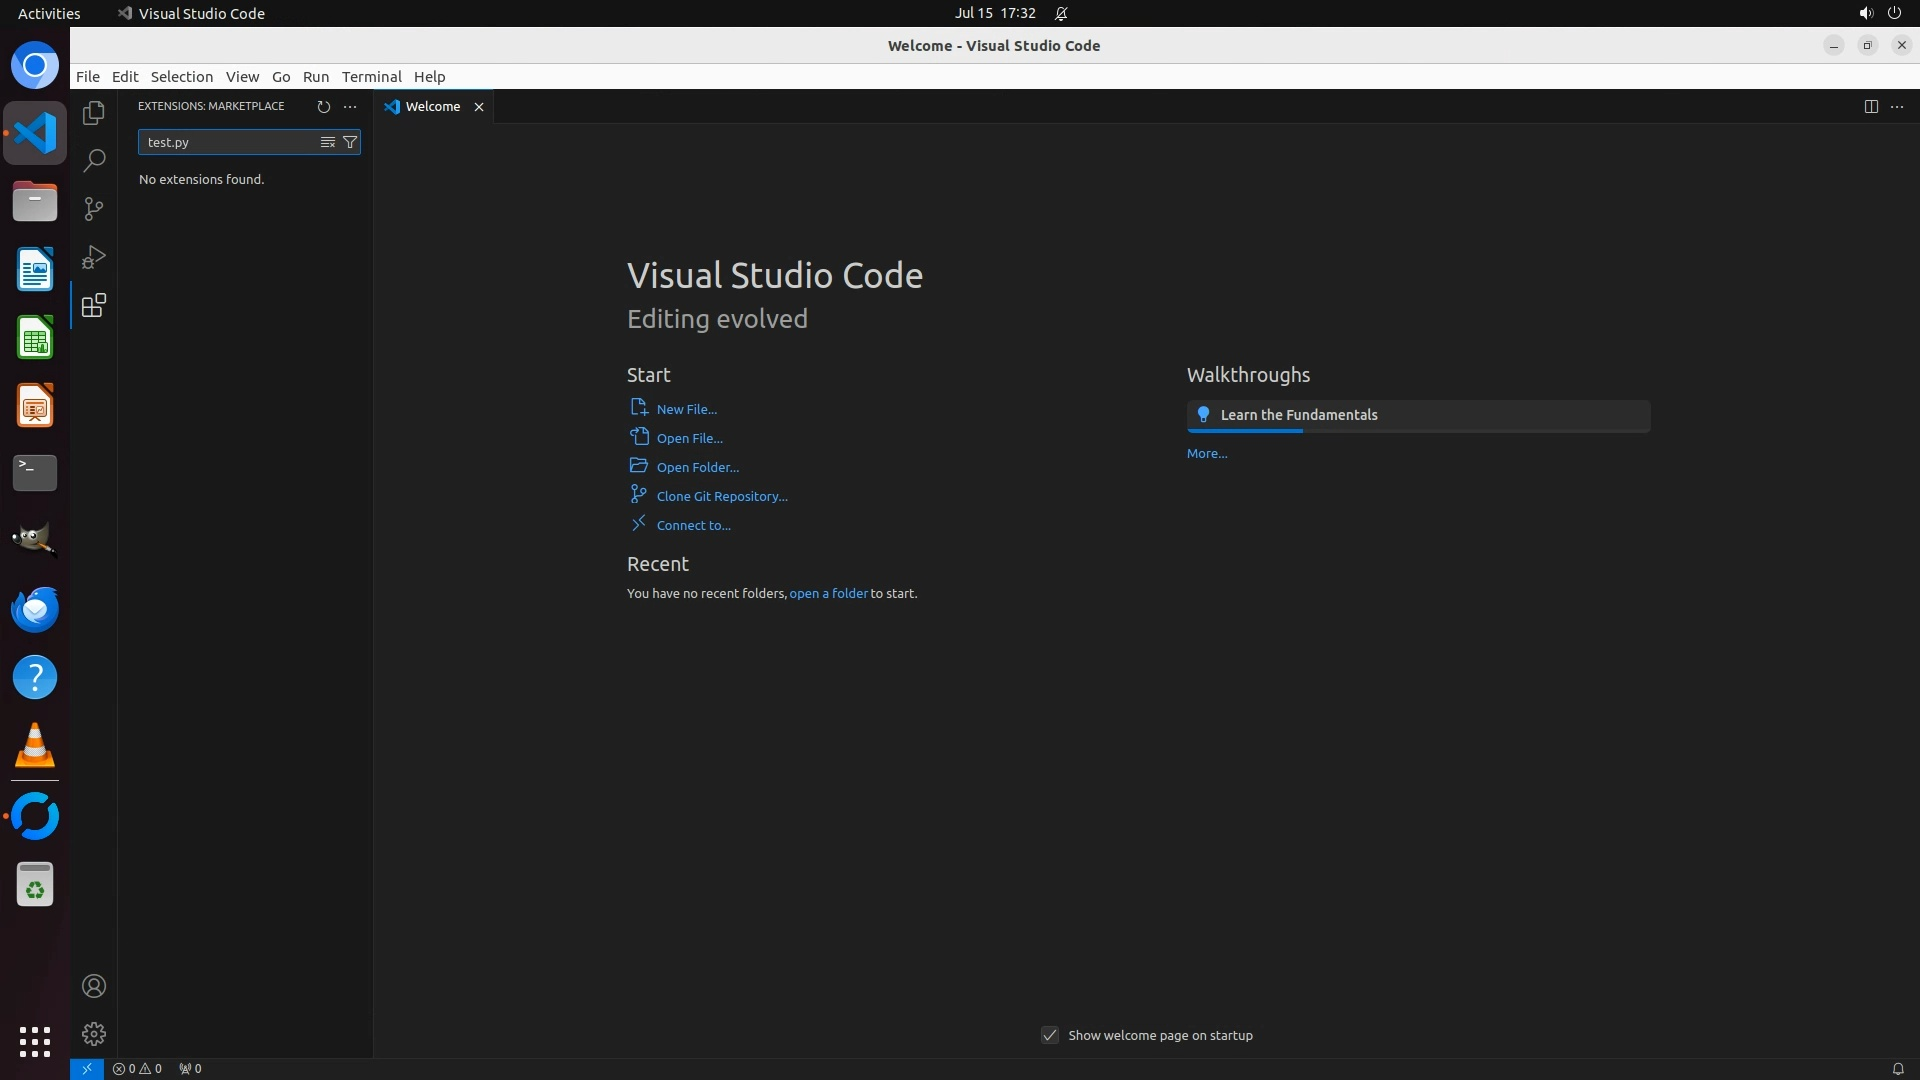
Task: Open the Accounts menu icon
Action: pyautogui.click(x=94, y=986)
